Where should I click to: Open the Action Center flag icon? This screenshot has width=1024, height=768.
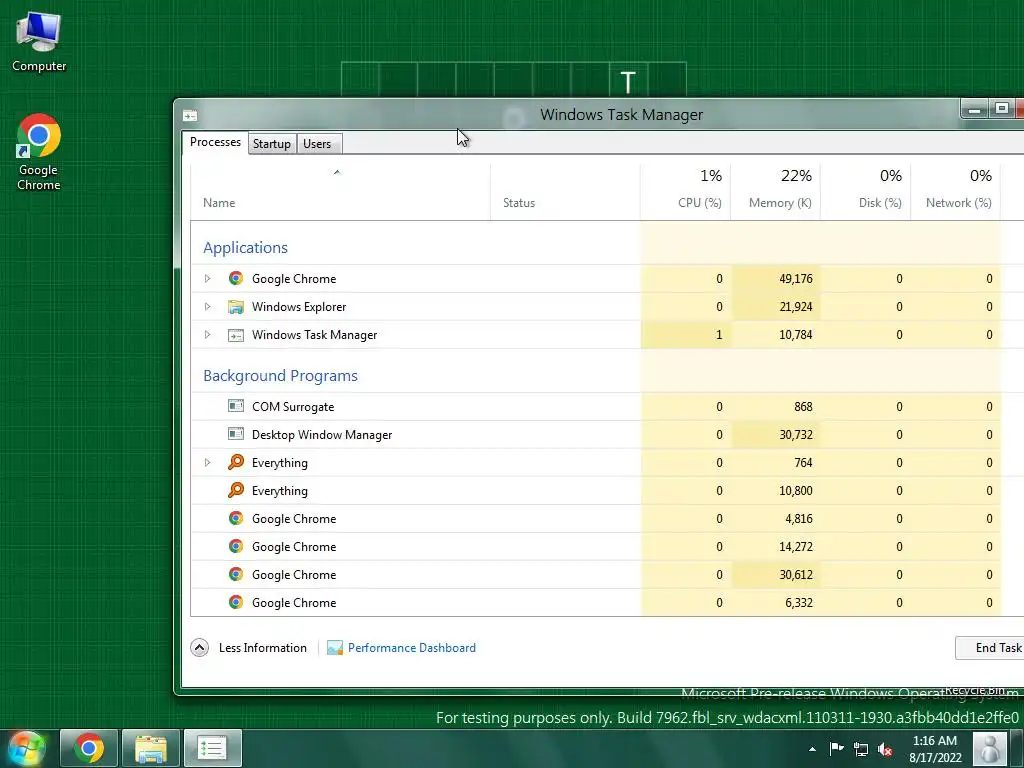click(x=837, y=749)
